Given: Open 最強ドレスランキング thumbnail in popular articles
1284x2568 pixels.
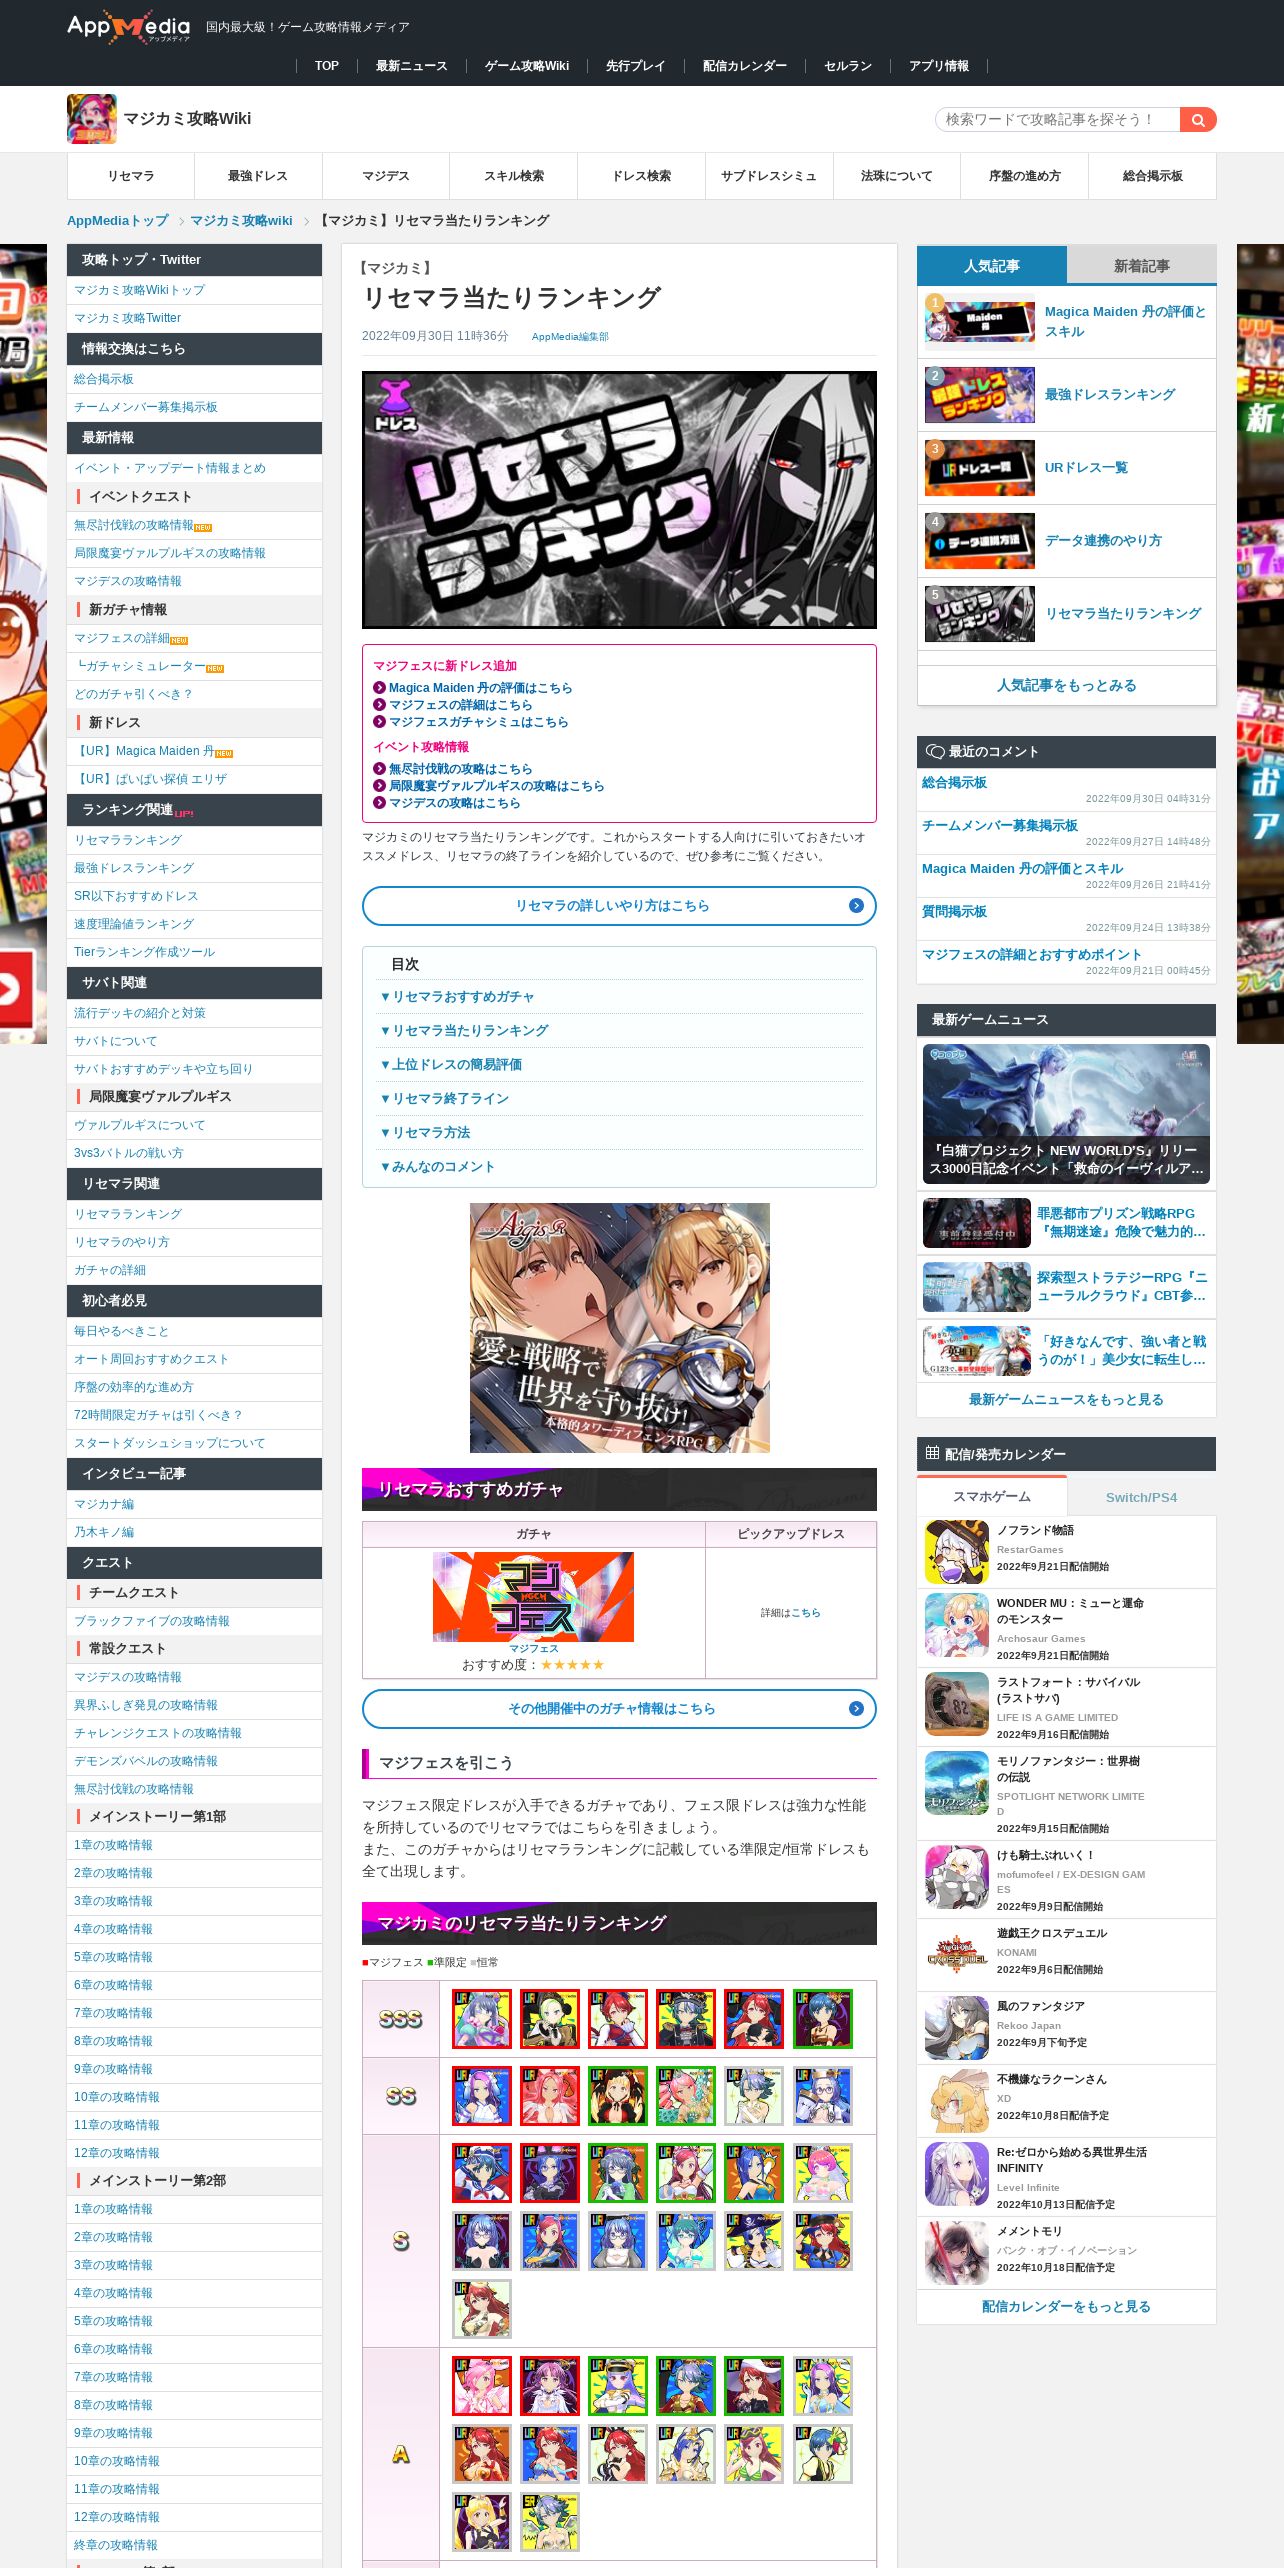Looking at the screenshot, I should coord(980,395).
